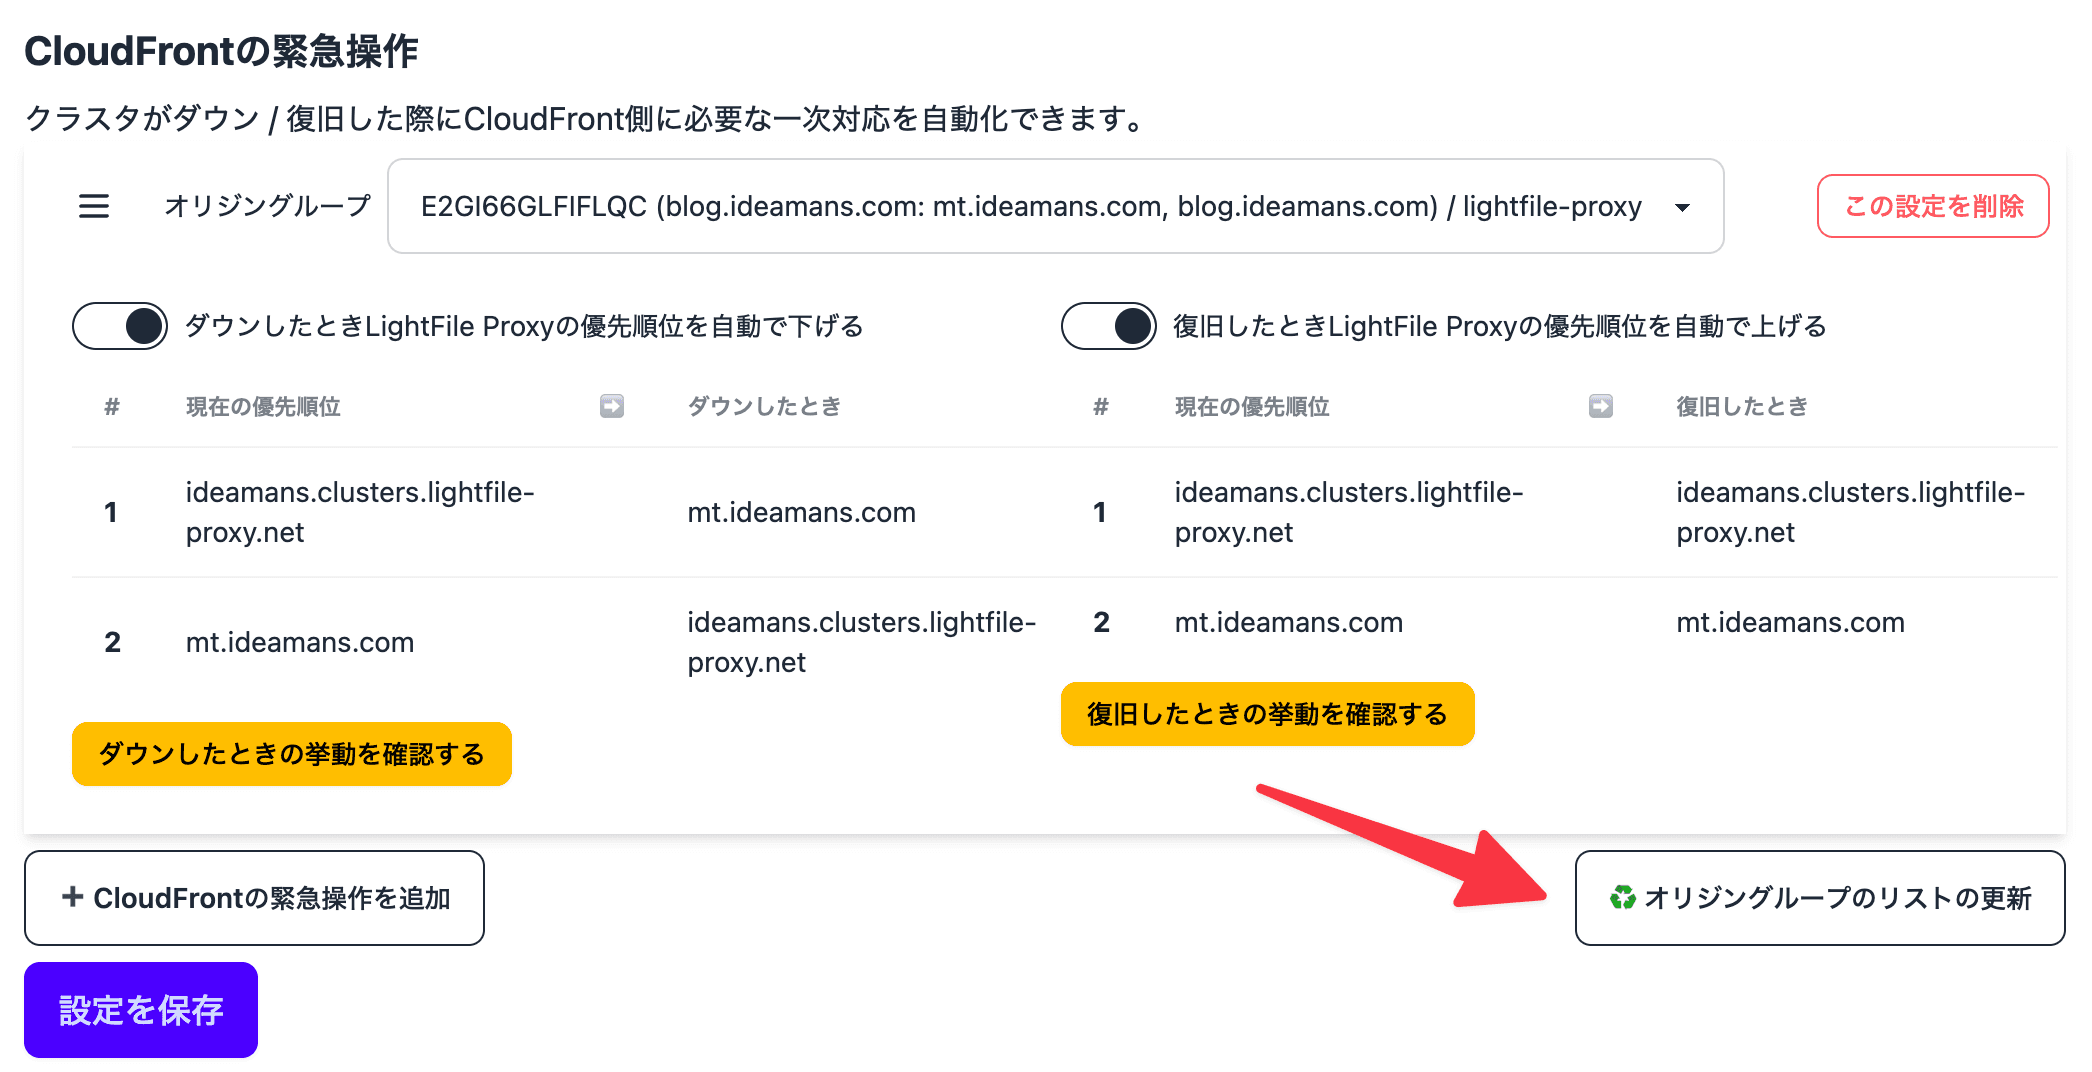Toggle automatic priority lowering when down
This screenshot has height=1072, width=2092.
120,326
